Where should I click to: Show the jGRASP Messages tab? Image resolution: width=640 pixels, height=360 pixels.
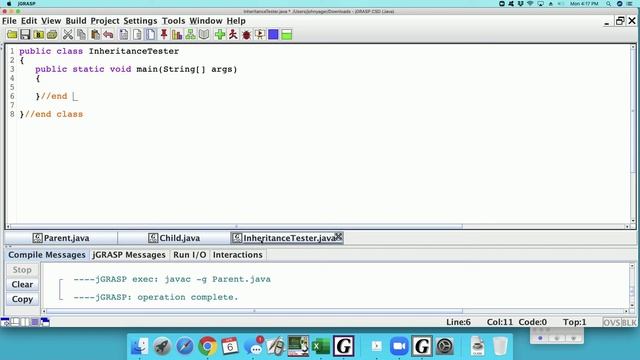(x=129, y=255)
